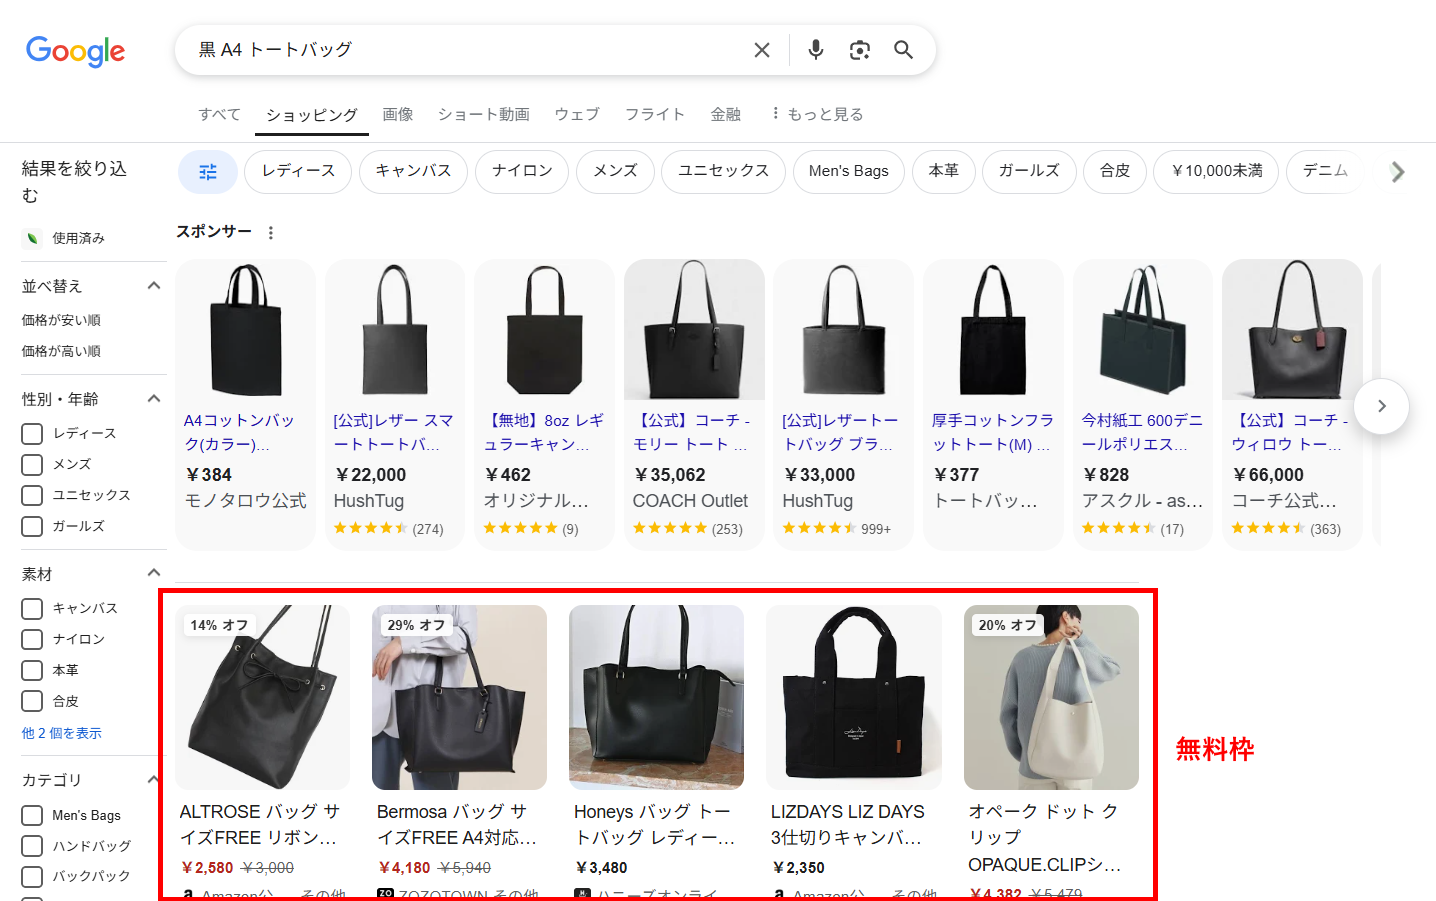
Task: Collapse the カテゴリ section
Action: pos(154,780)
